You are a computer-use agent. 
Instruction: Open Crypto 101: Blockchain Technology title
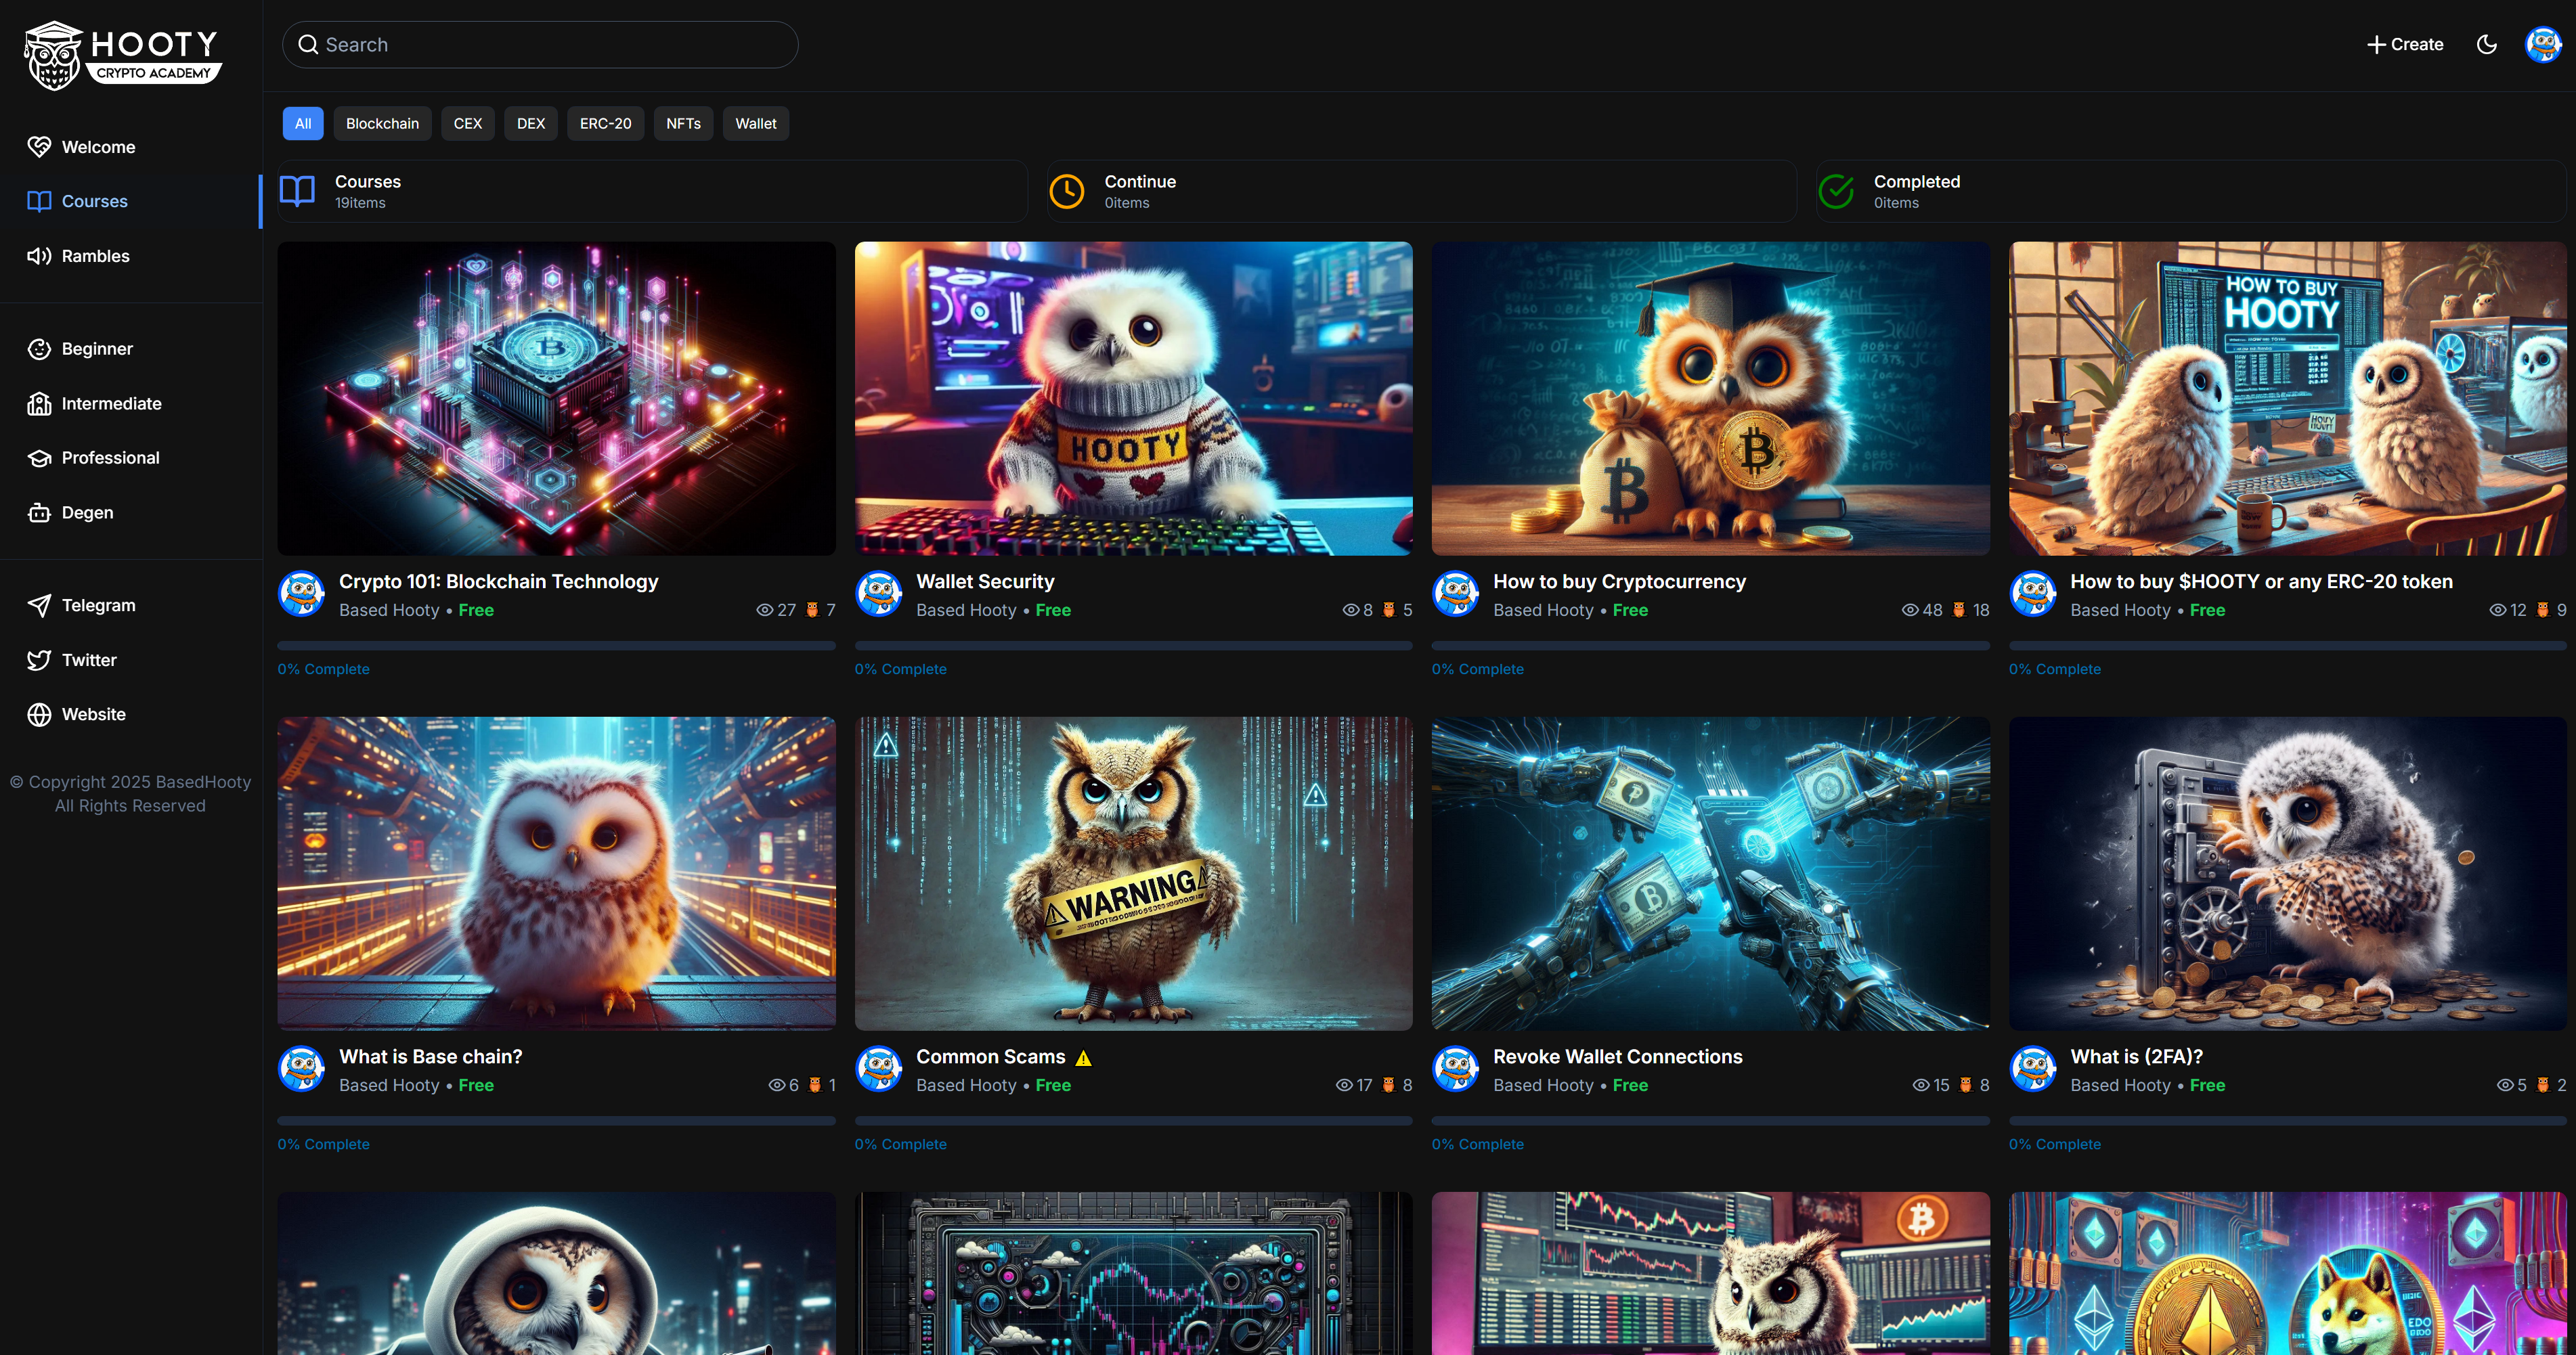tap(498, 582)
